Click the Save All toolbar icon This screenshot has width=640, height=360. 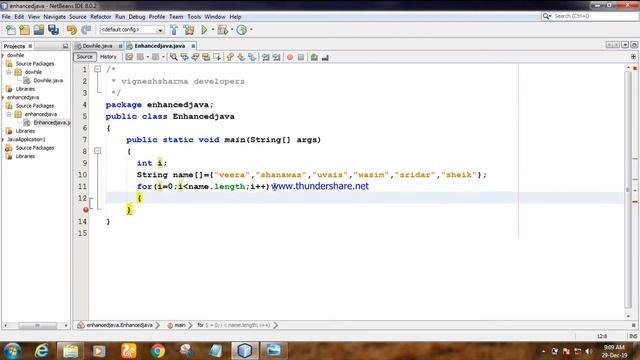pyautogui.click(x=53, y=30)
